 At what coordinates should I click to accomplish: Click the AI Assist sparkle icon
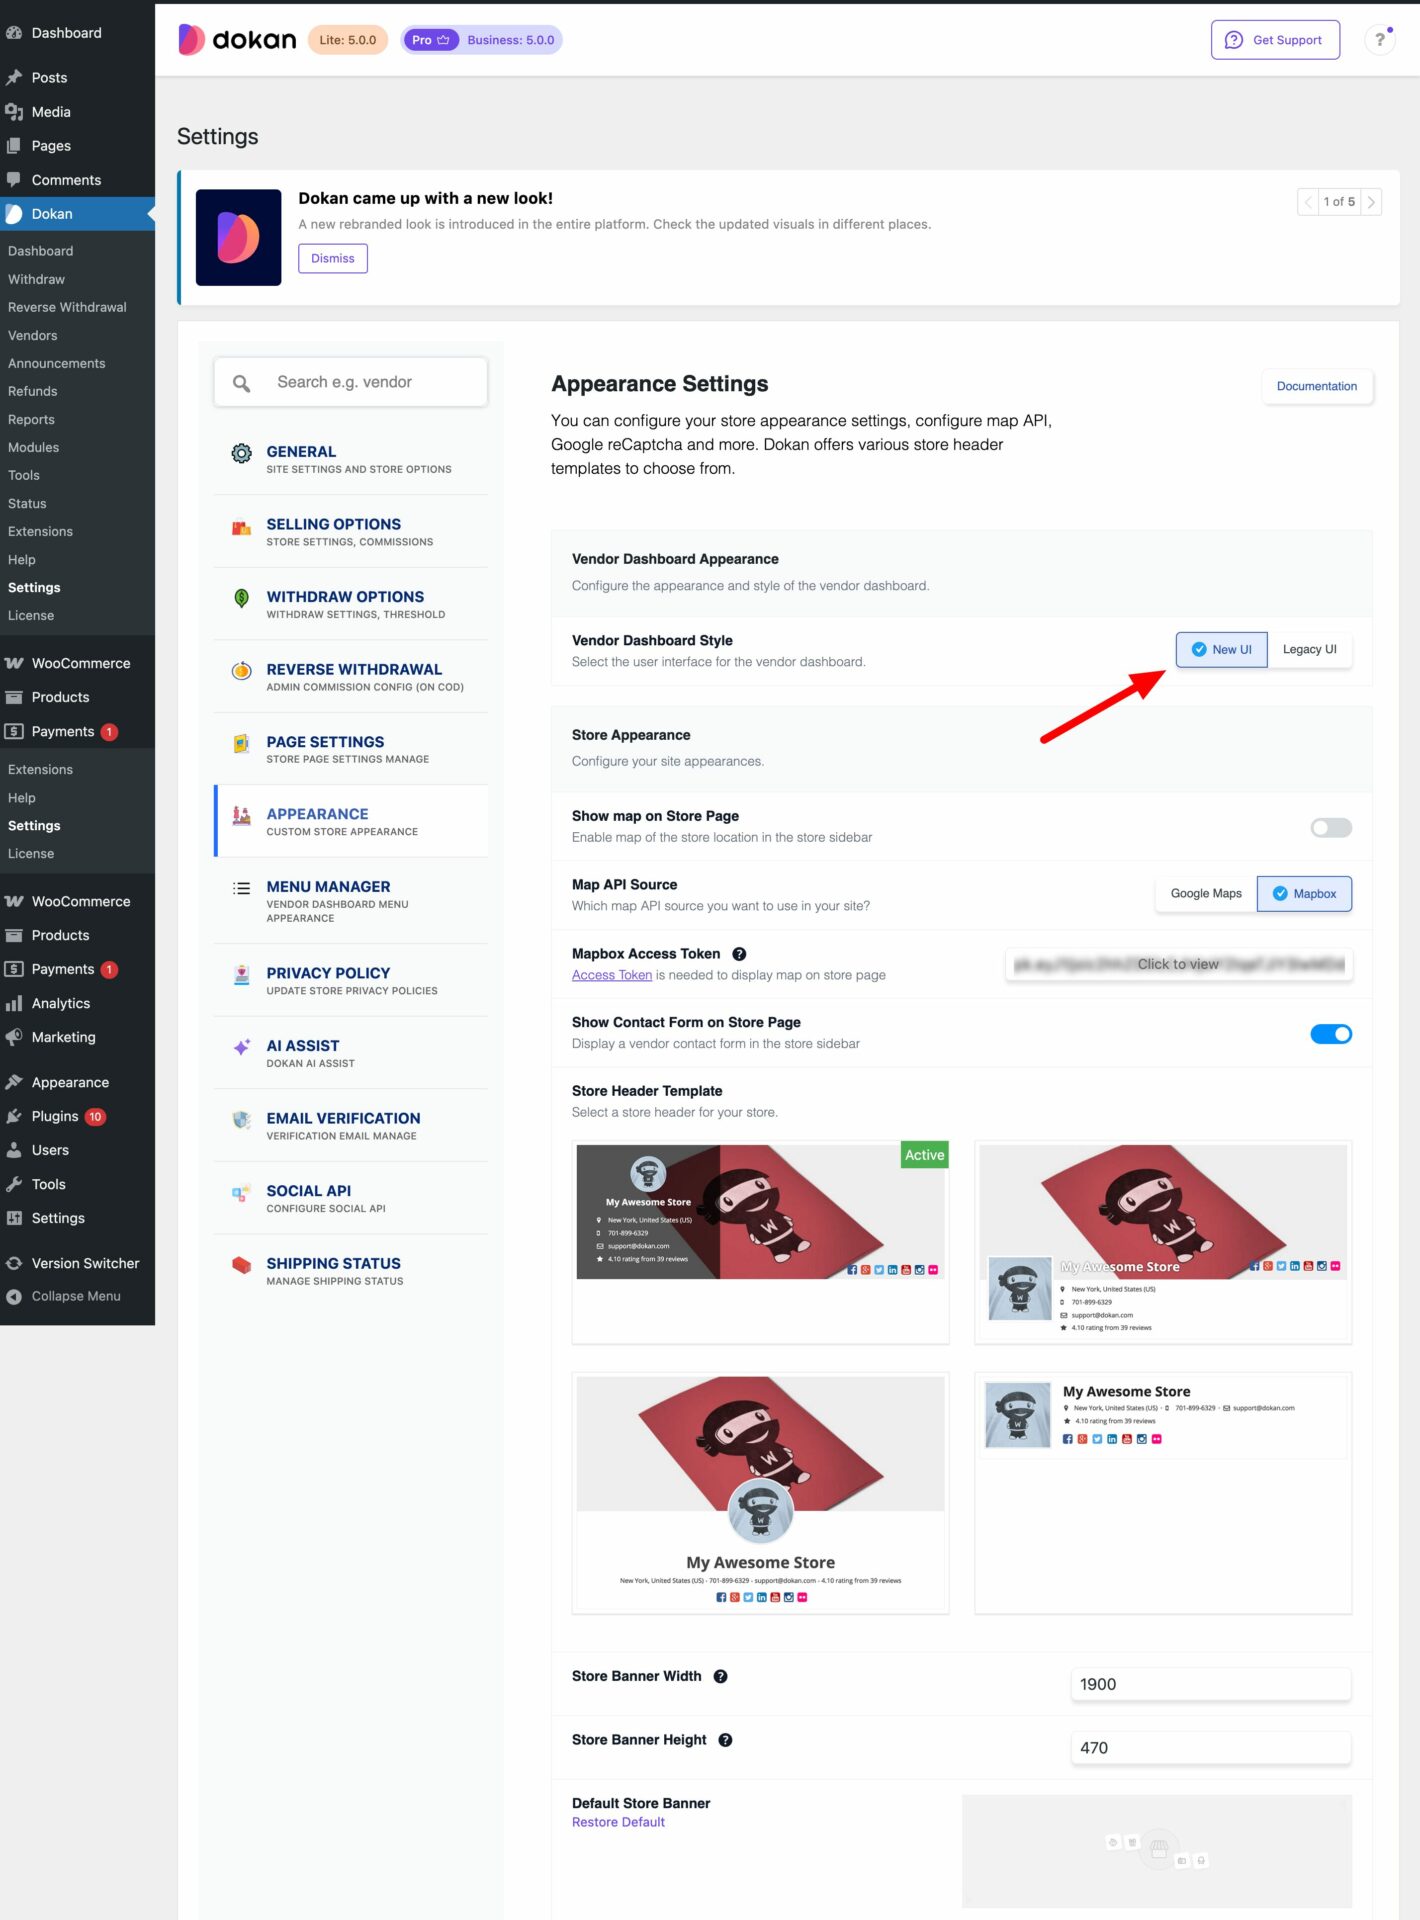pos(241,1047)
